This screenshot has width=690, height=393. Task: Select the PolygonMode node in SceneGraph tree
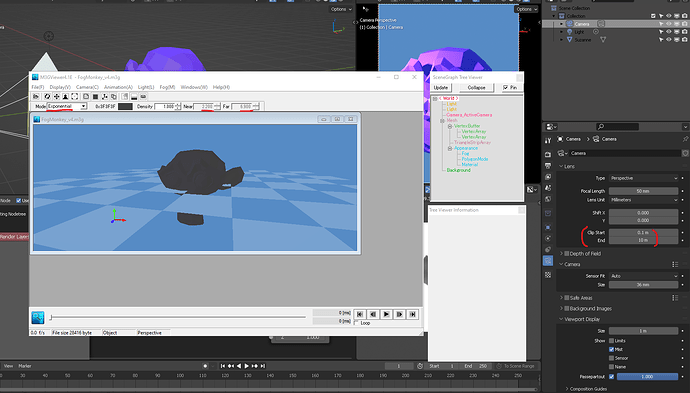tap(475, 159)
